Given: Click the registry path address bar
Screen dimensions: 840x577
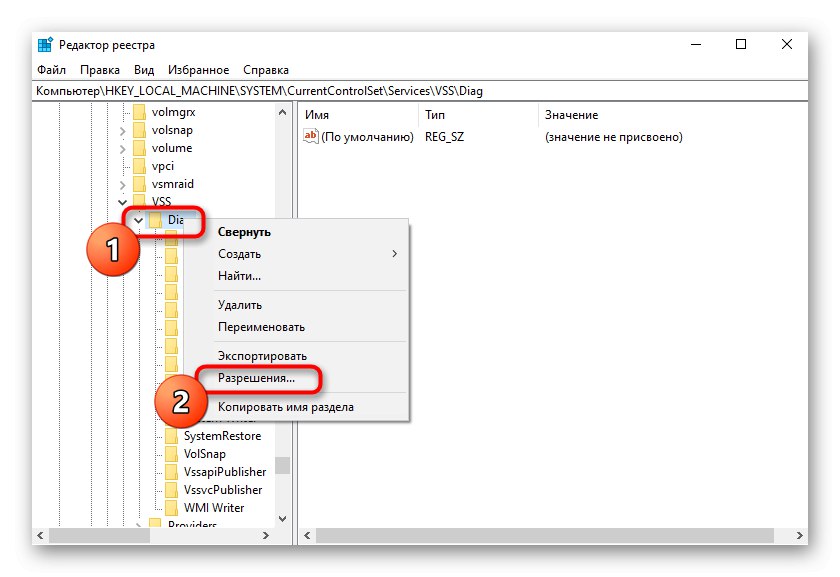Looking at the screenshot, I should [x=420, y=91].
